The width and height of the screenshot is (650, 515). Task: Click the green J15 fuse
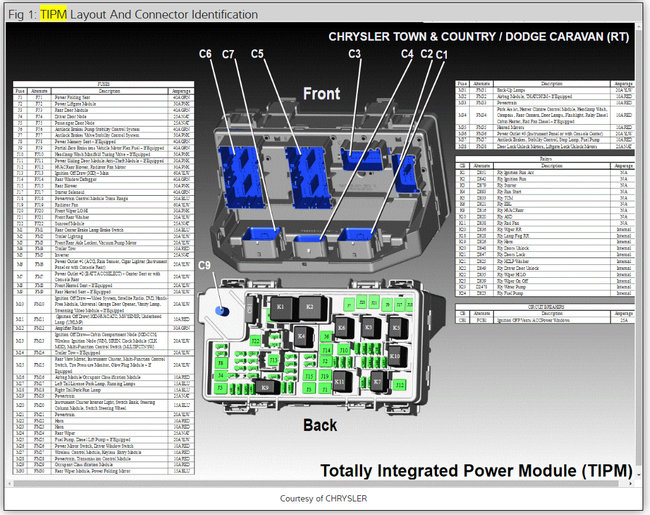[x=309, y=376]
